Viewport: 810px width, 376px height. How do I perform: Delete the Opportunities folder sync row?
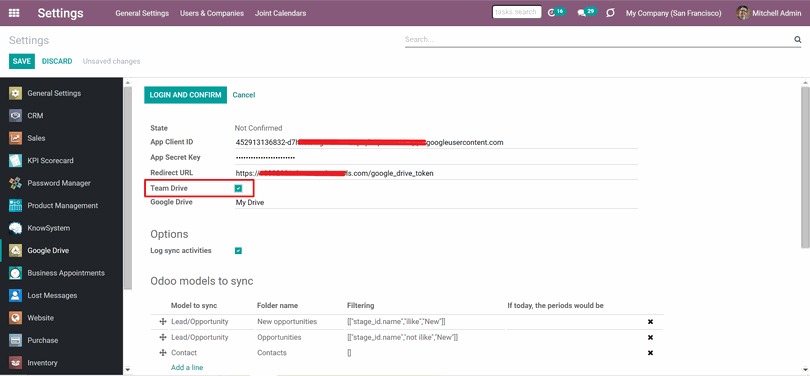(x=650, y=337)
